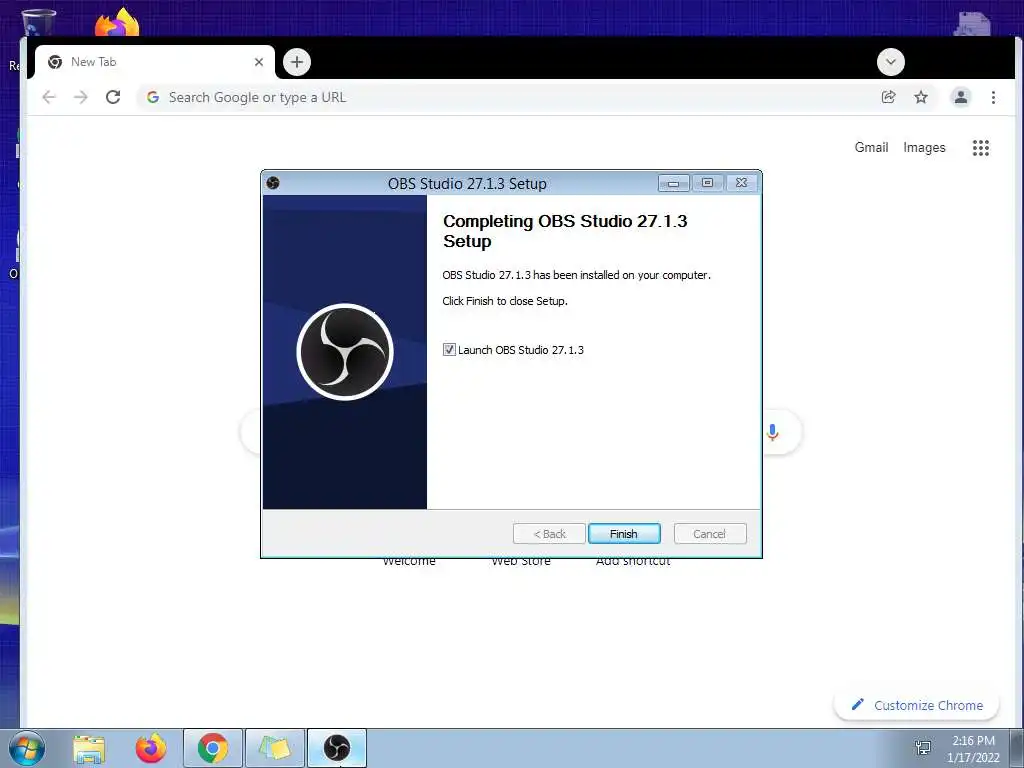This screenshot has width=1024, height=768.
Task: Click the network tray icon
Action: tap(923, 748)
